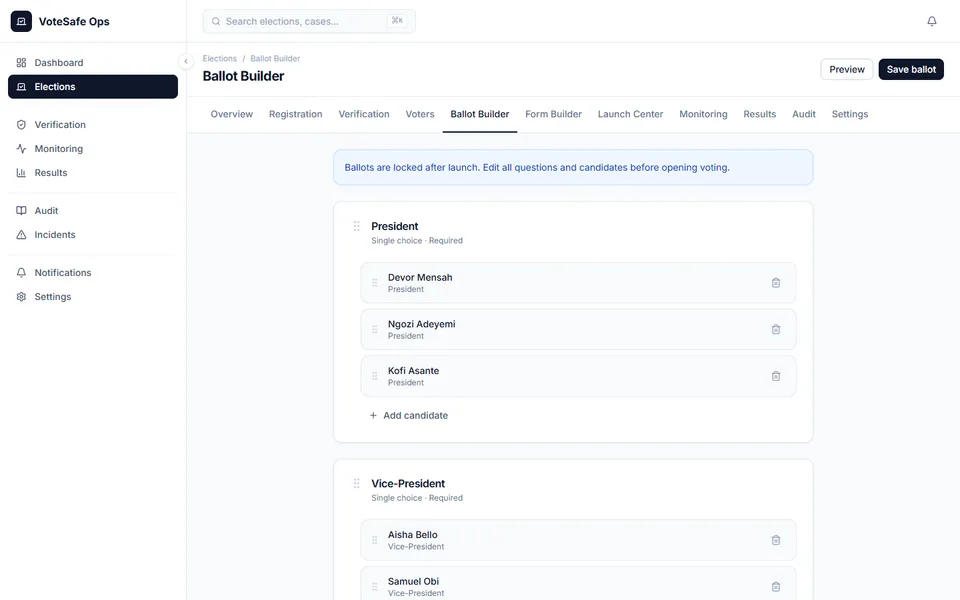Click the drag handle beside Devor Mensah
This screenshot has width=960, height=600.
click(375, 283)
